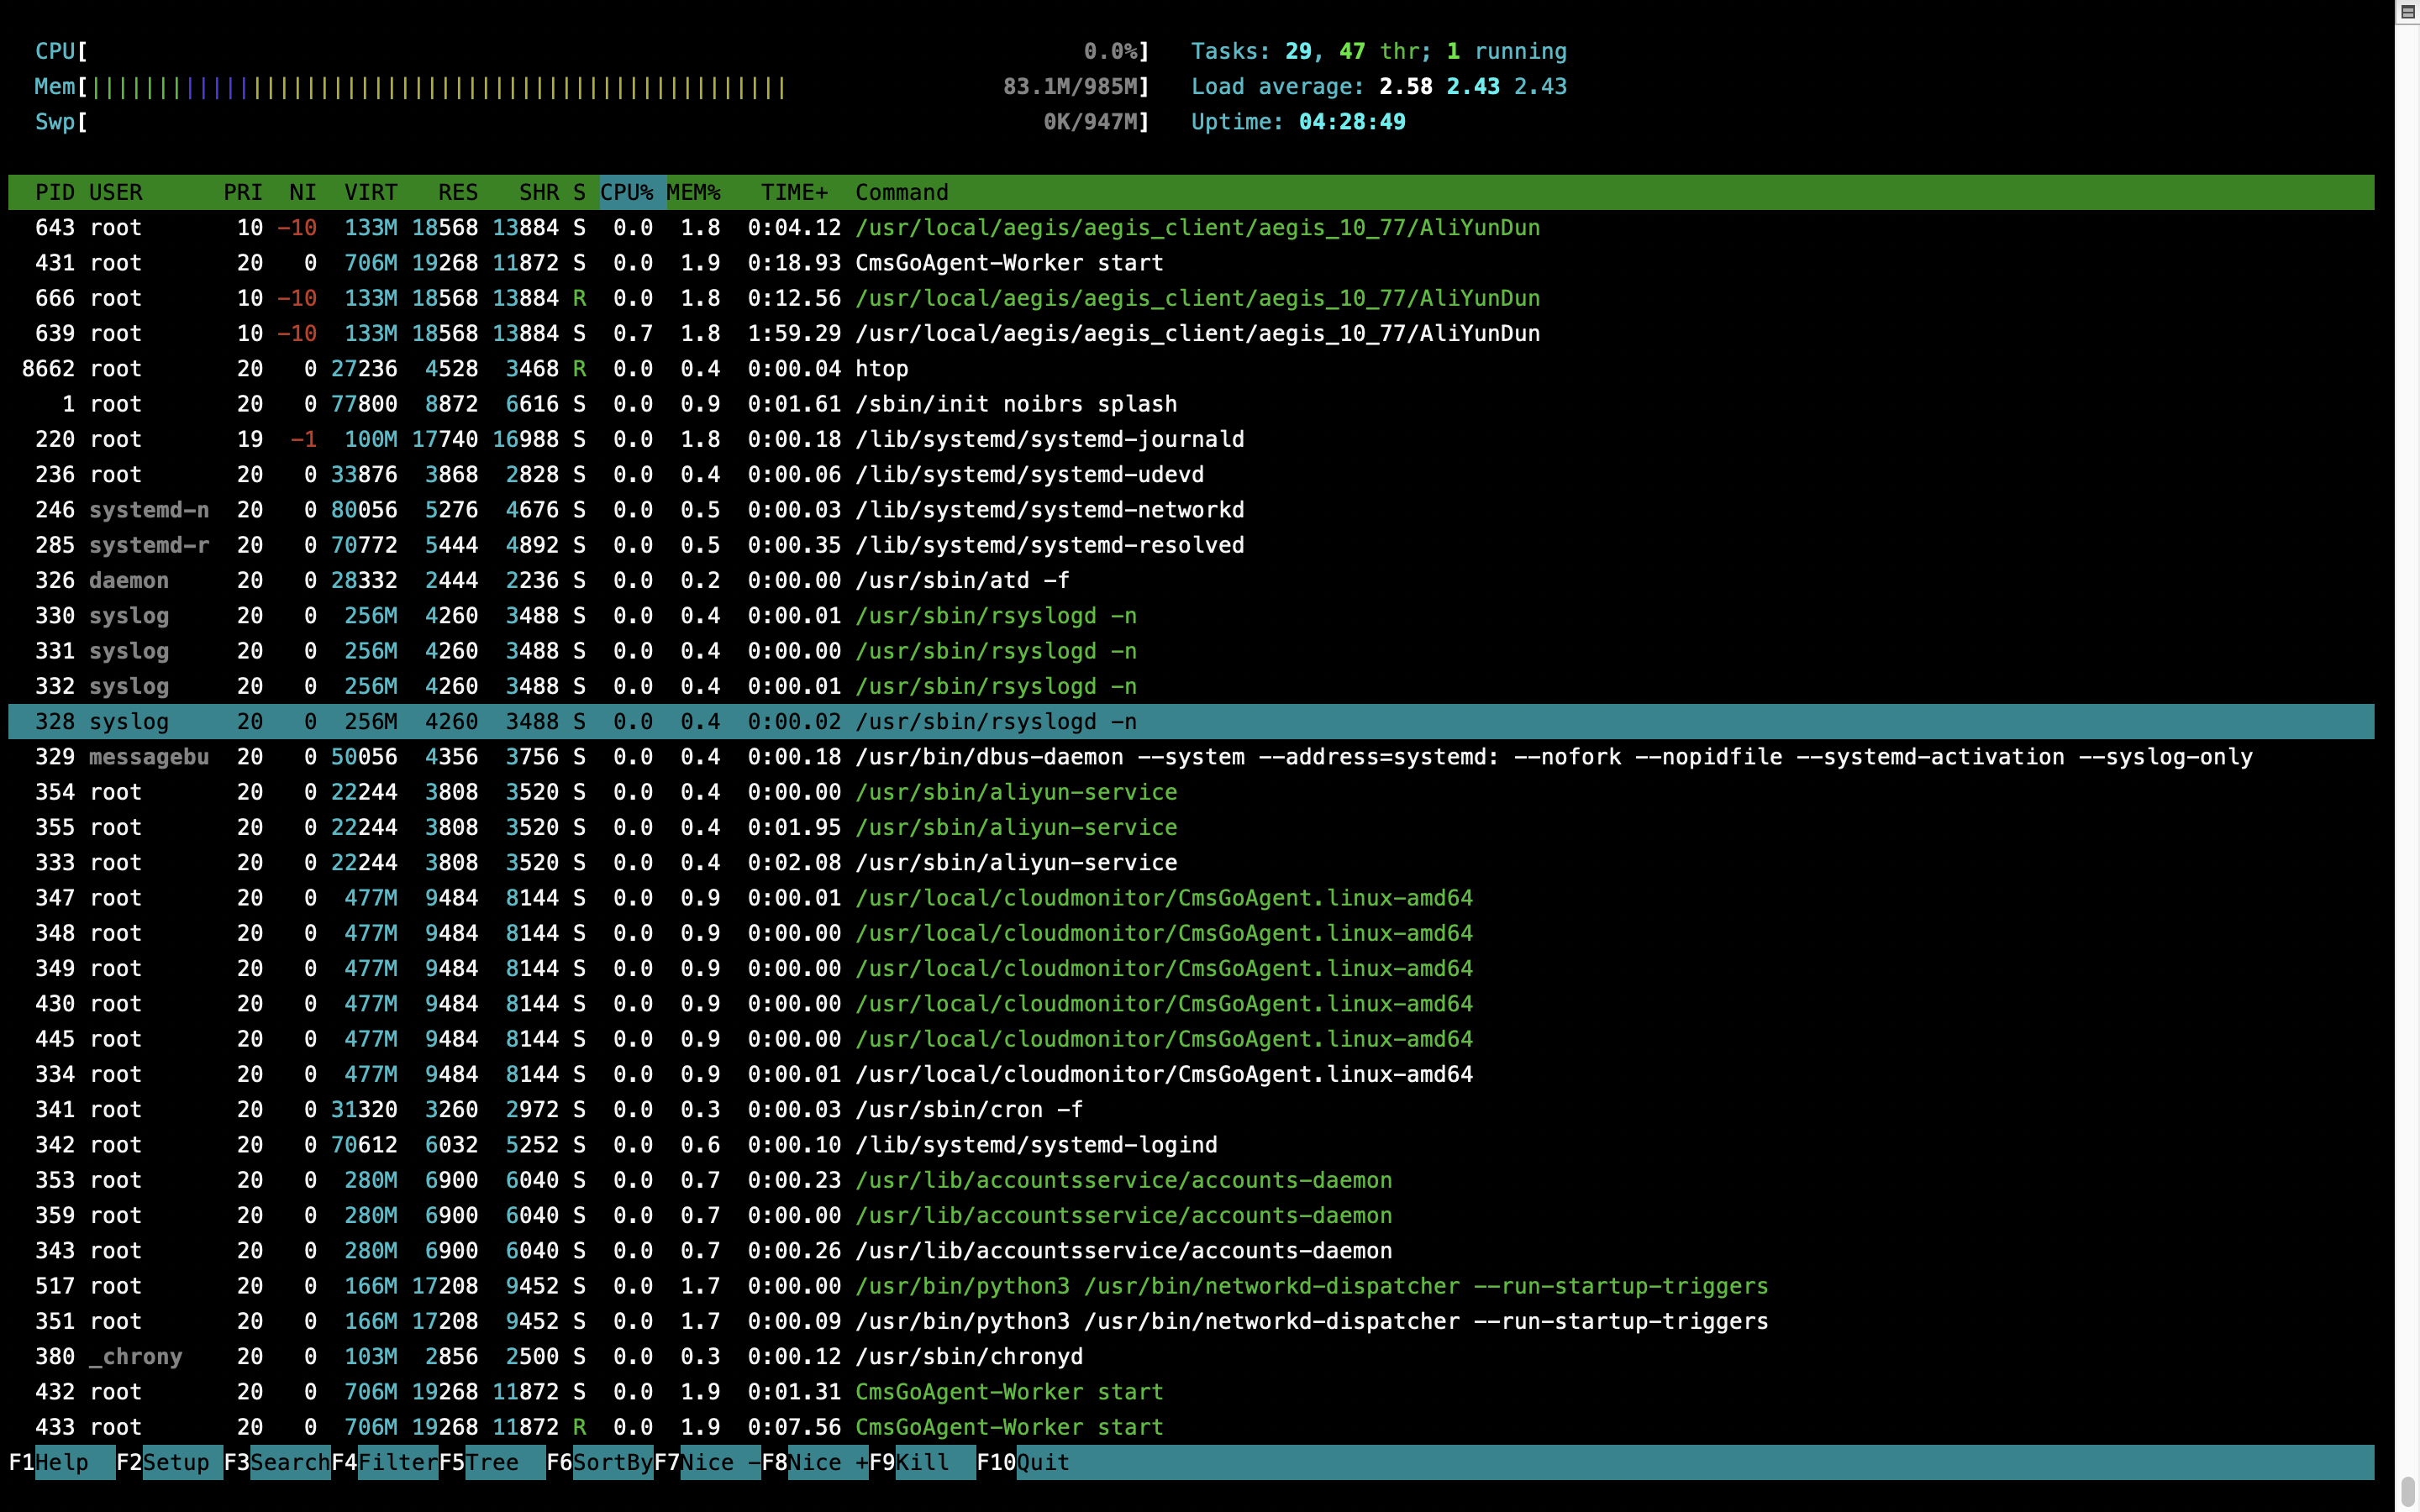Click the F1 Help function key
The image size is (2420, 1512).
62,1462
